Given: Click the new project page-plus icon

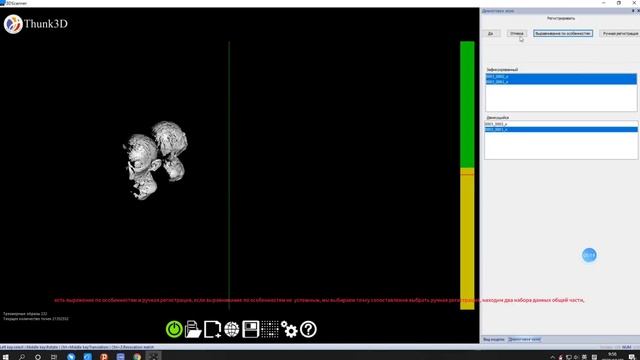Looking at the screenshot, I should (x=212, y=329).
